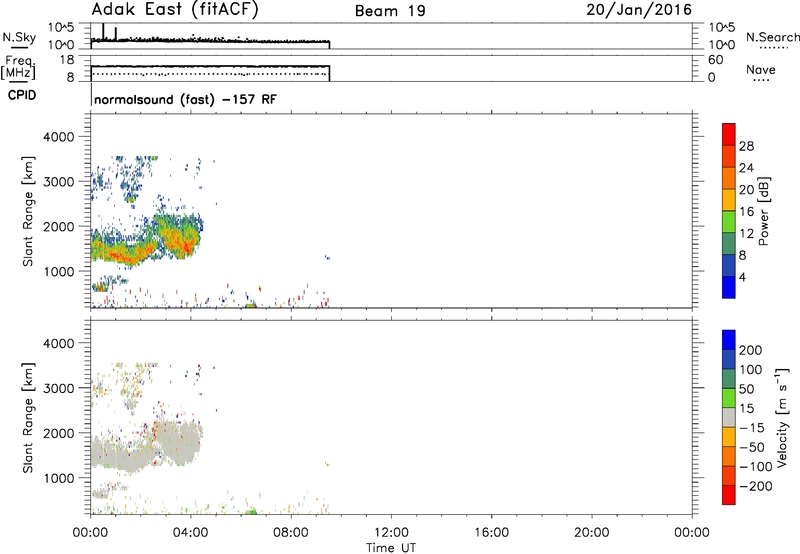Image resolution: width=800 pixels, height=554 pixels.
Task: Click blue bottom of Power colorbar
Action: (x=729, y=287)
